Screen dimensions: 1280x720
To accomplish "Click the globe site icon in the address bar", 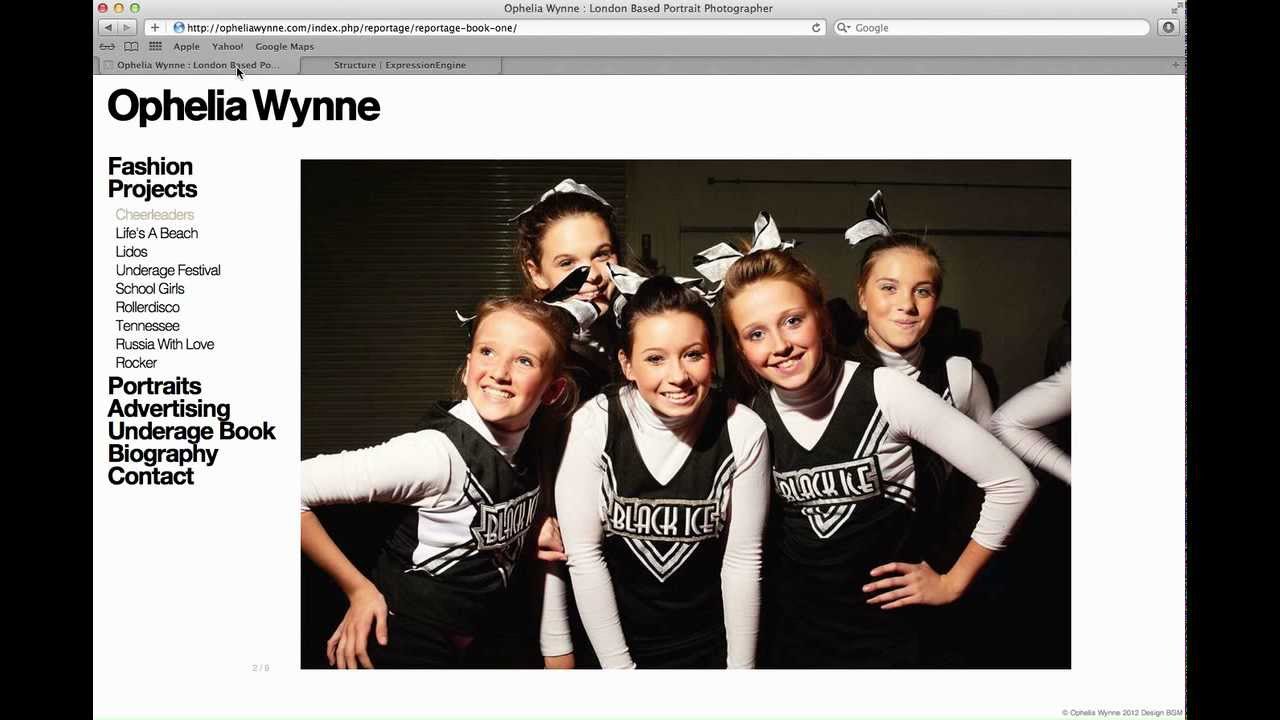I will pos(179,28).
